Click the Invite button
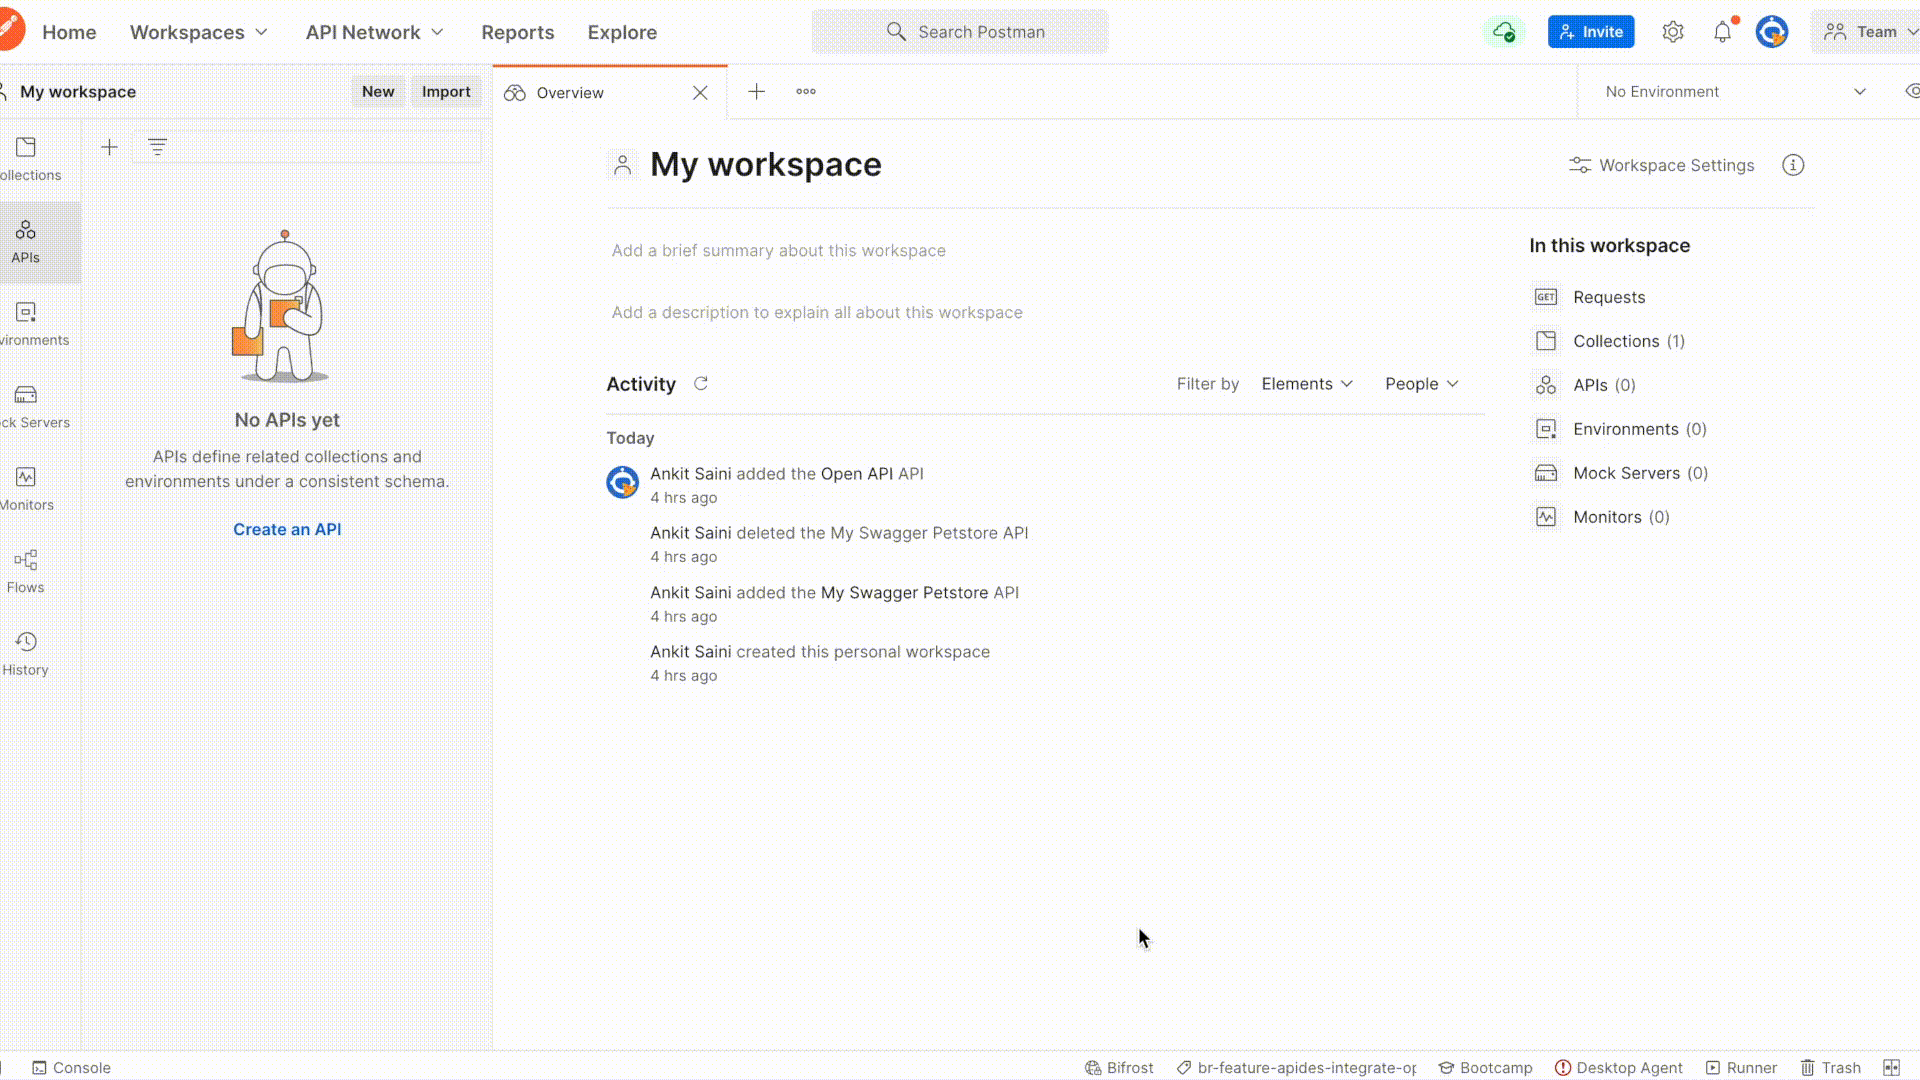1920x1080 pixels. [1590, 32]
